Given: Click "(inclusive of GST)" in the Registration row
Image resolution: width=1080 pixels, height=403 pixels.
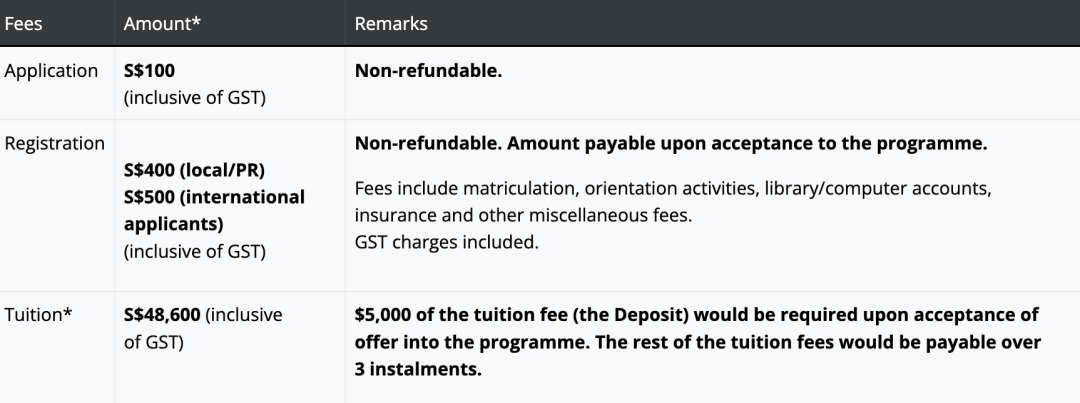Looking at the screenshot, I should 194,251.
